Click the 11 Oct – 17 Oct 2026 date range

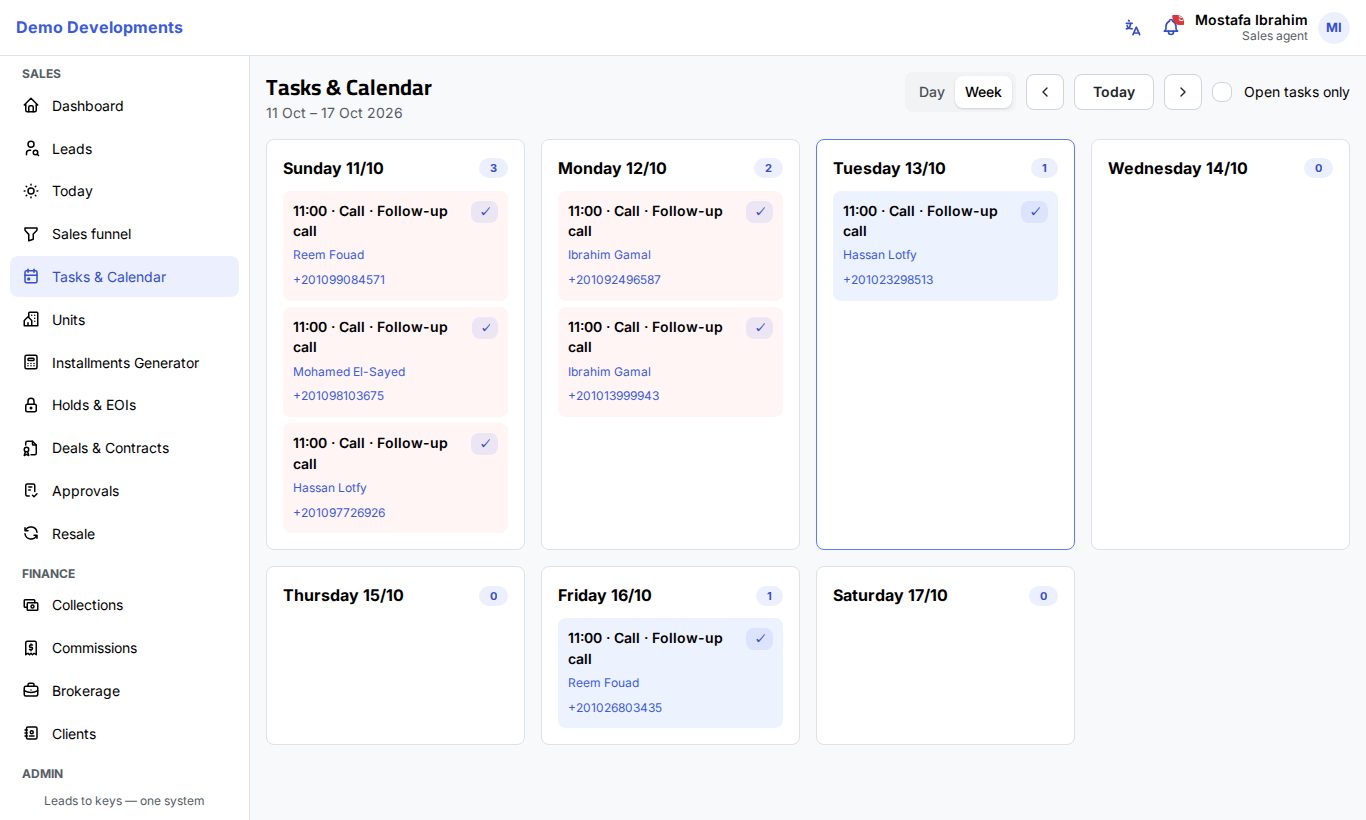pyautogui.click(x=334, y=113)
